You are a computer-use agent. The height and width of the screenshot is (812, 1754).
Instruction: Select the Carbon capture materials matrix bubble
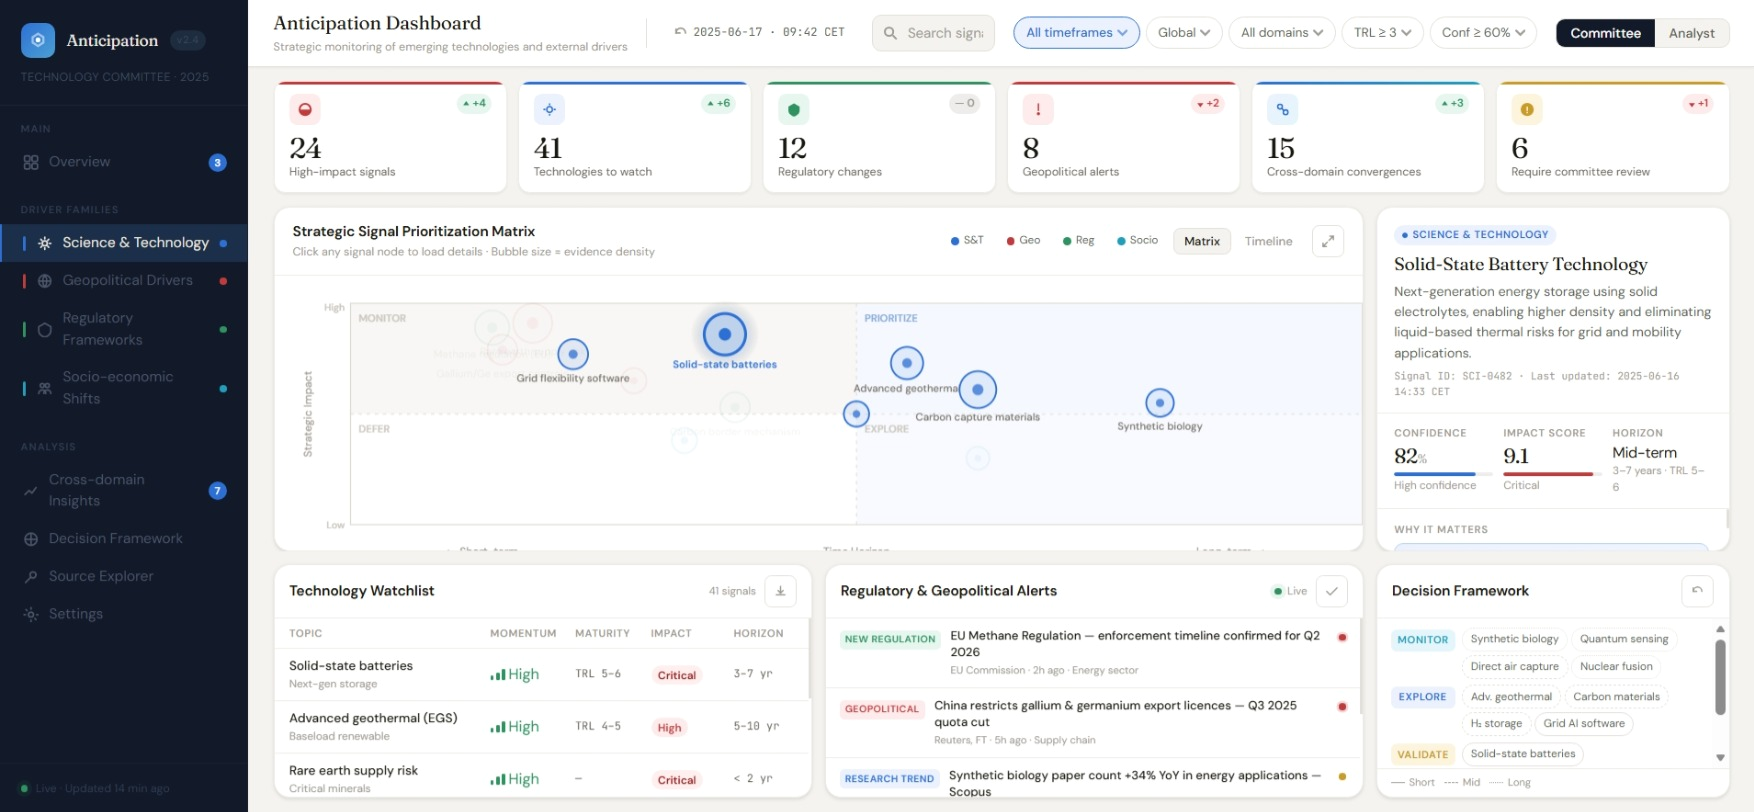tap(978, 389)
